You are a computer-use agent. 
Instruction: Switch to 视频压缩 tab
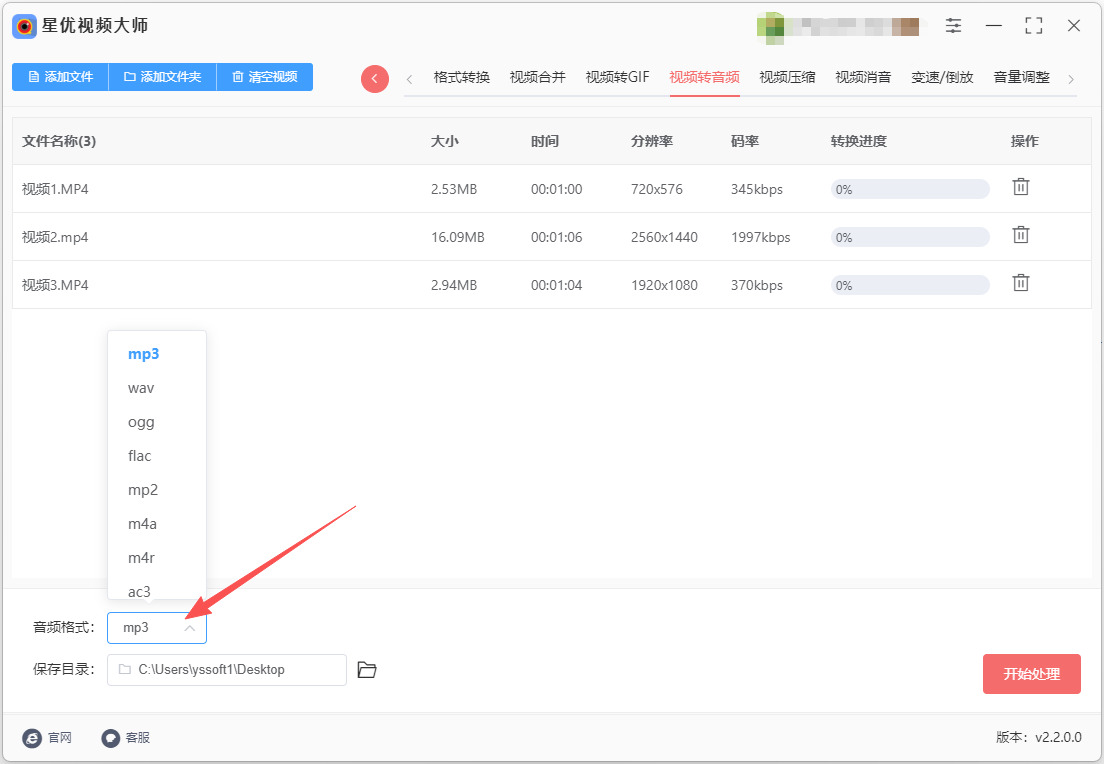[787, 77]
